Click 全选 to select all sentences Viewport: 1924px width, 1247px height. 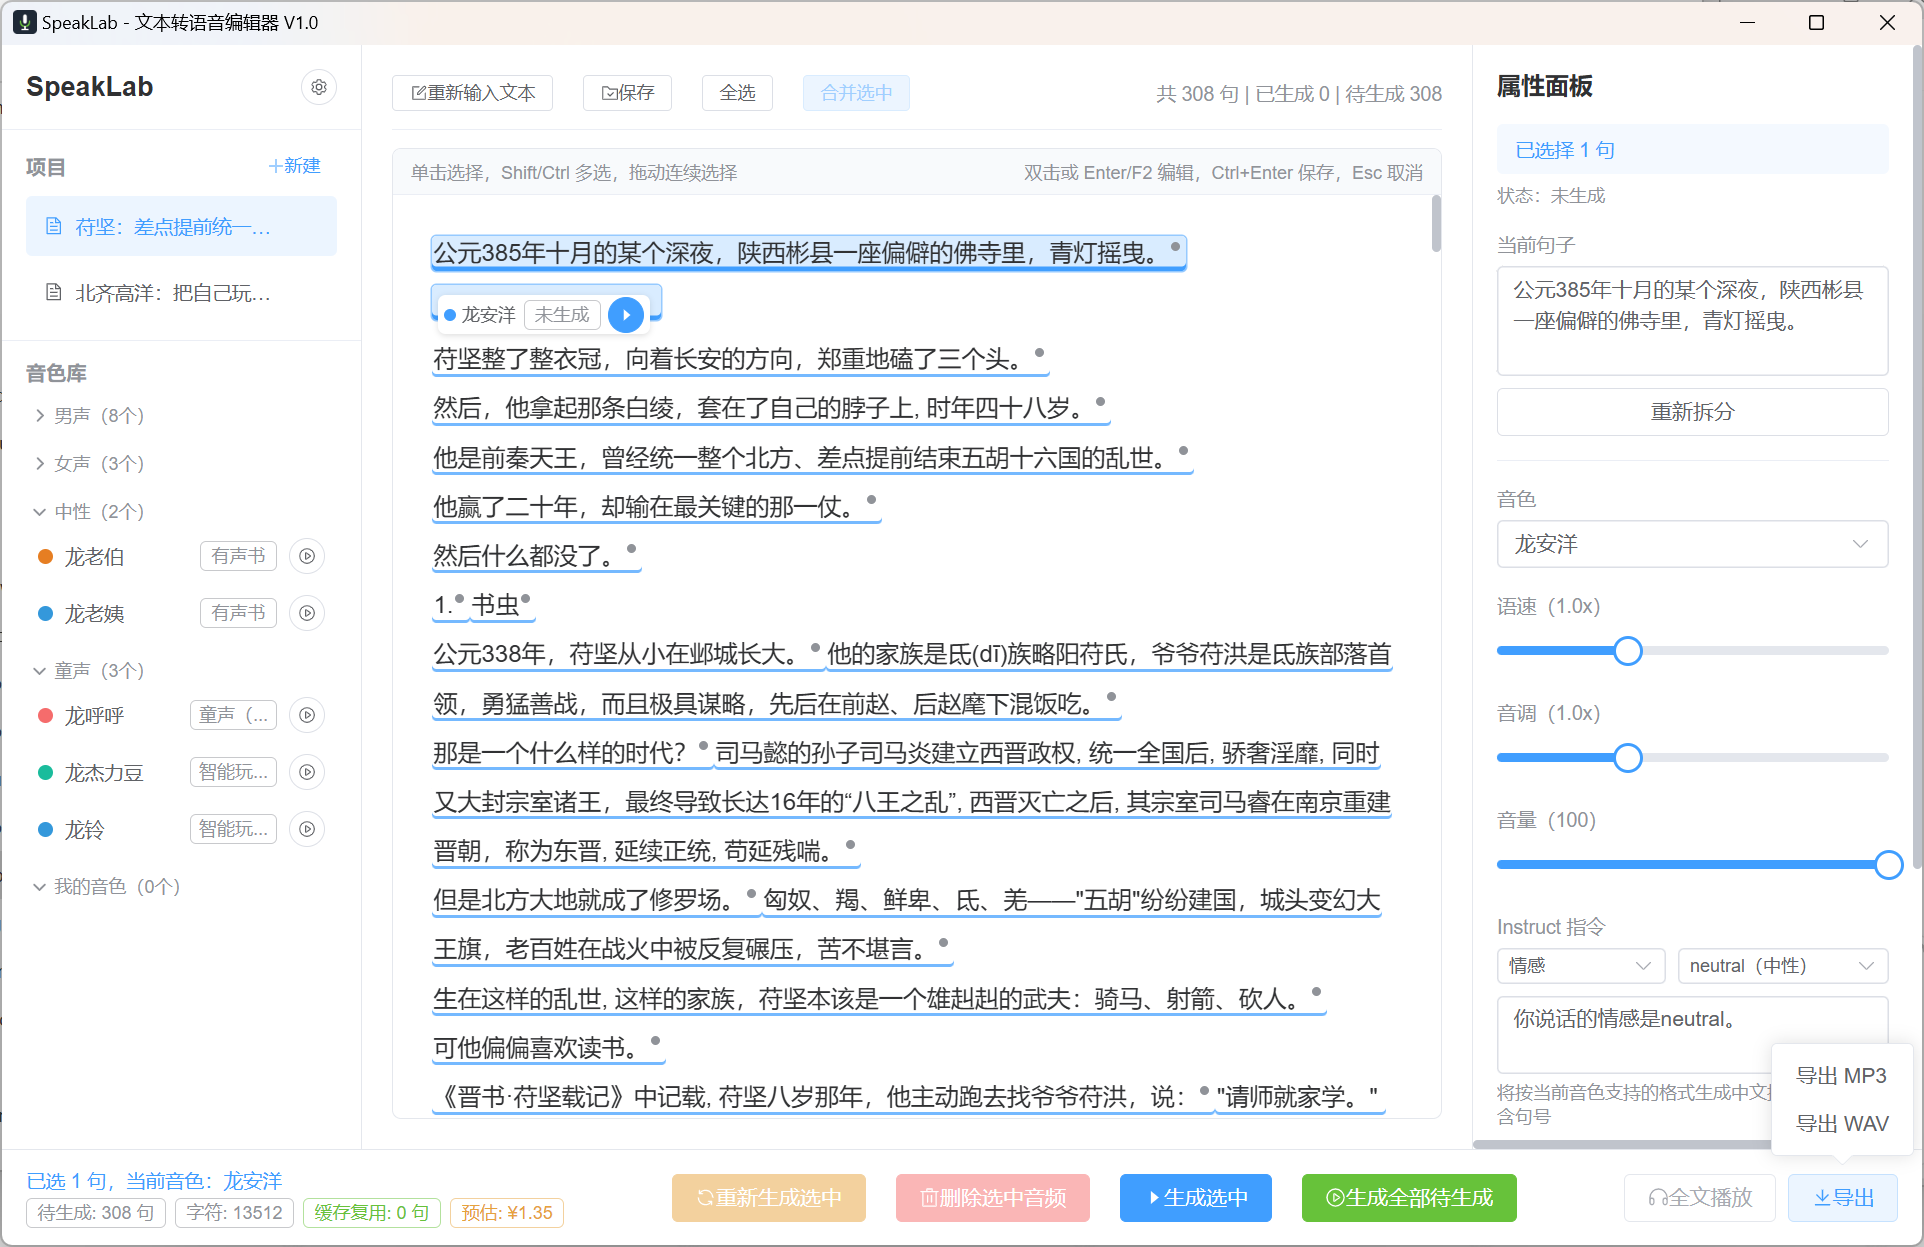click(x=737, y=93)
